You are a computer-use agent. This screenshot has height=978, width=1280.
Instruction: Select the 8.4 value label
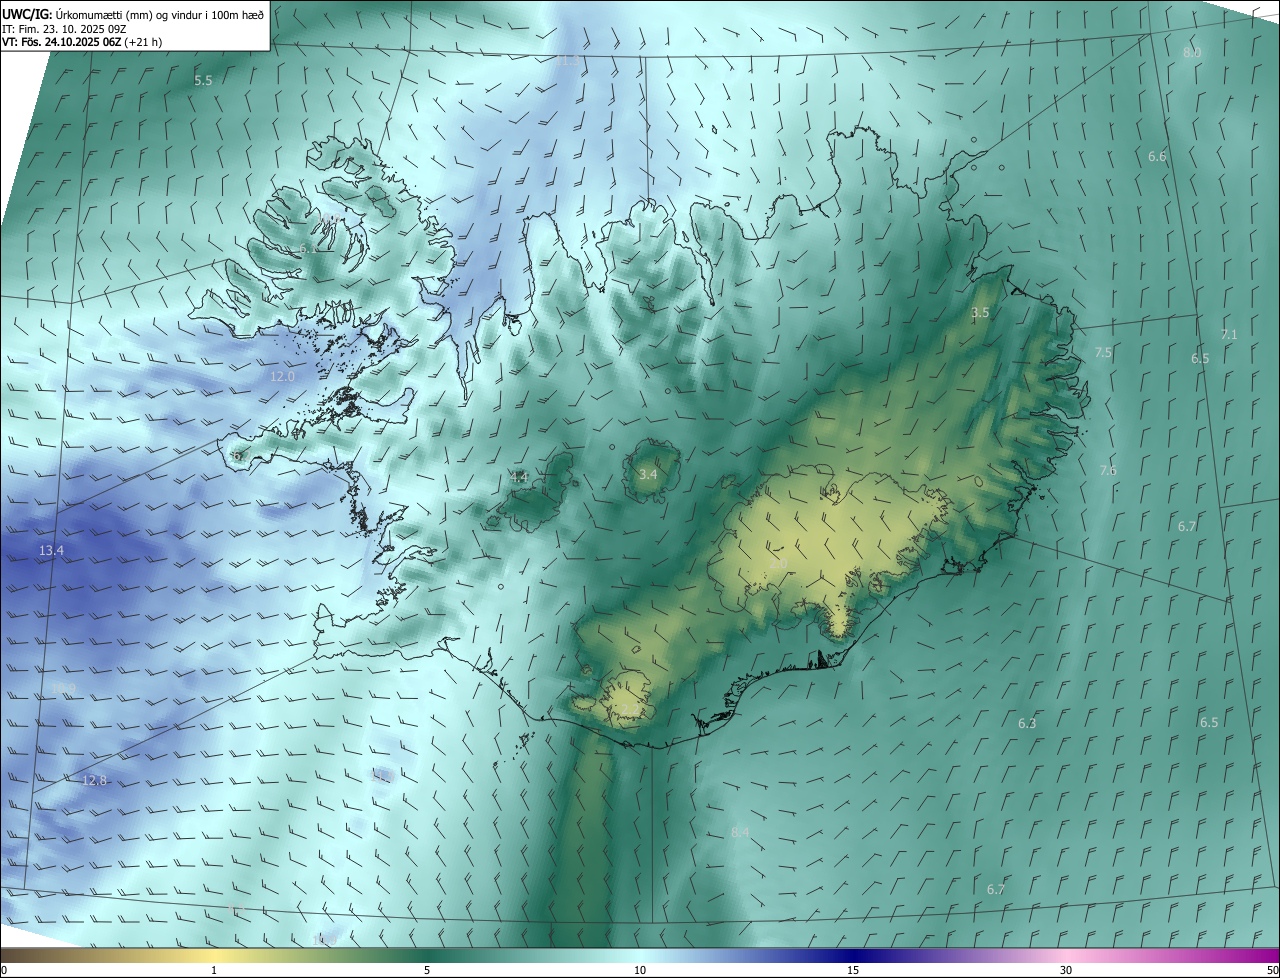[740, 832]
